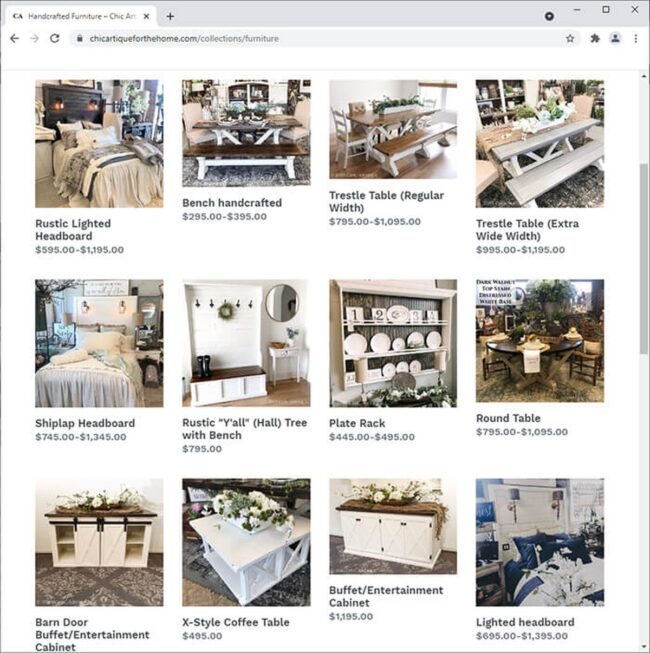The height and width of the screenshot is (653, 650).
Task: Click the coffee table price $495.00
Action: (202, 636)
